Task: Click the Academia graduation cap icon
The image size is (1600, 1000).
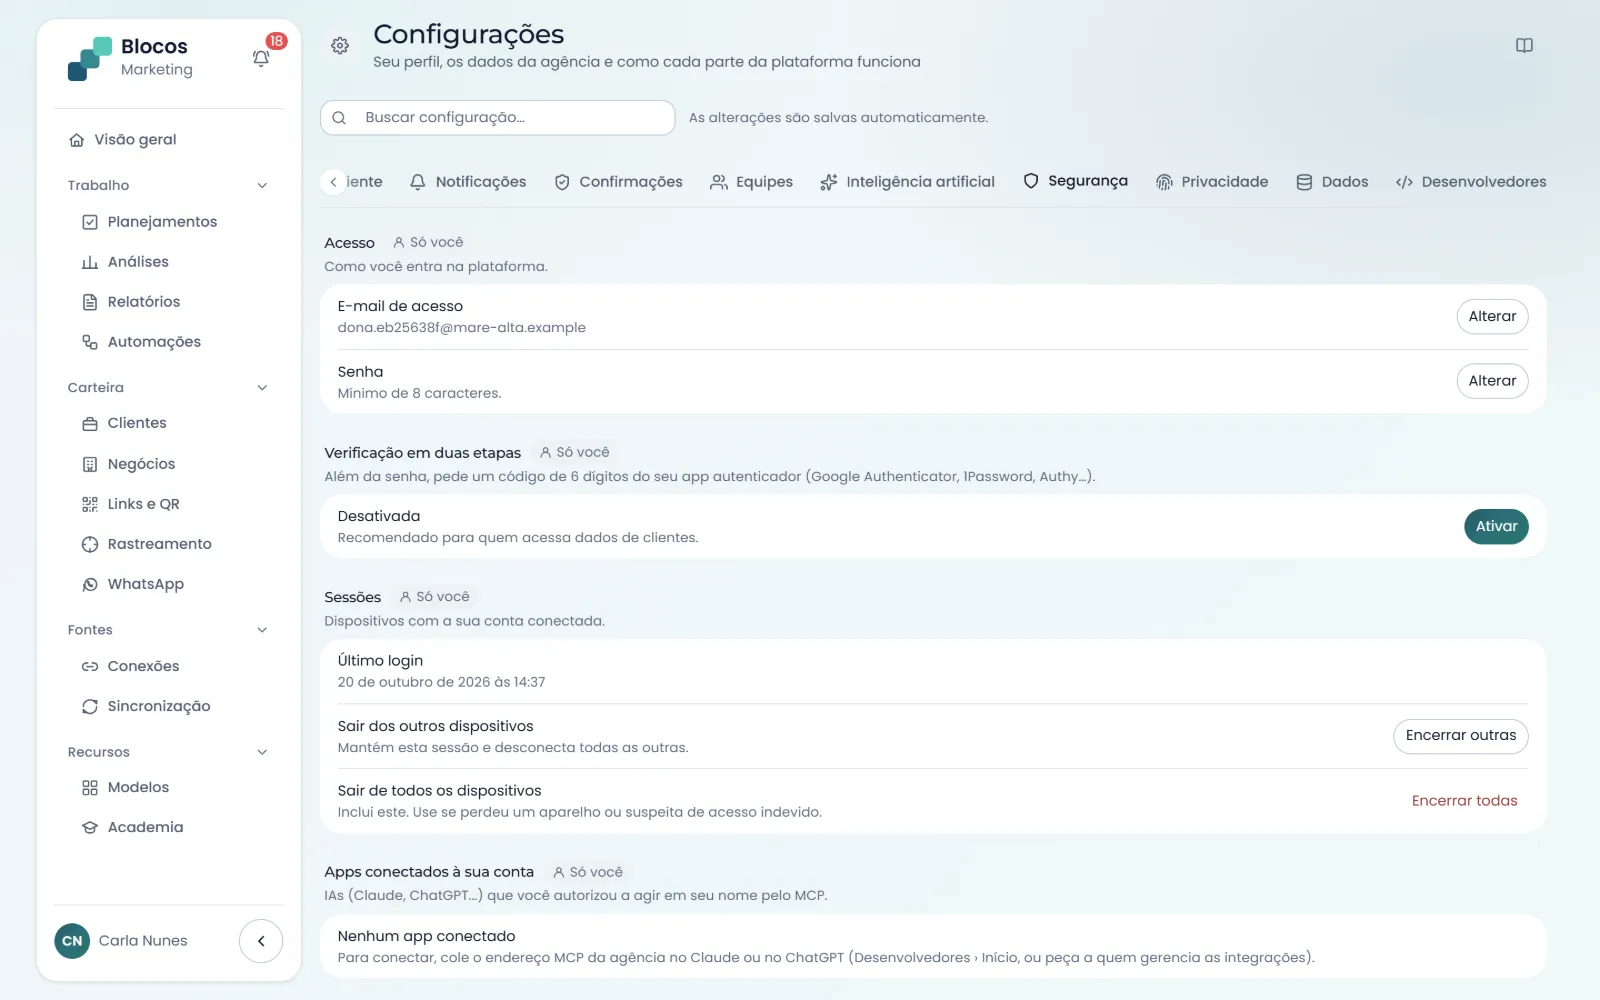Action: point(90,828)
